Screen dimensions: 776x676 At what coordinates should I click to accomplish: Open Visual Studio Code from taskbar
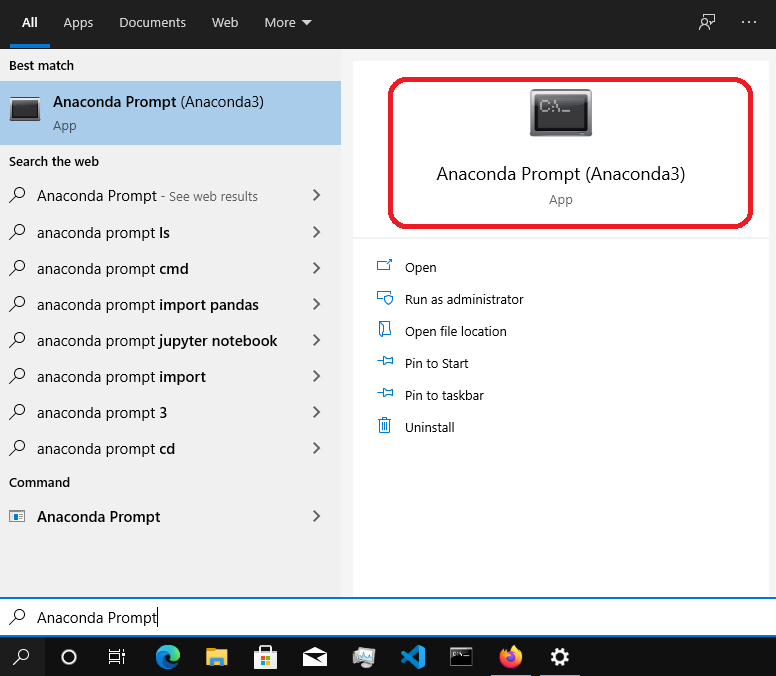pos(413,657)
